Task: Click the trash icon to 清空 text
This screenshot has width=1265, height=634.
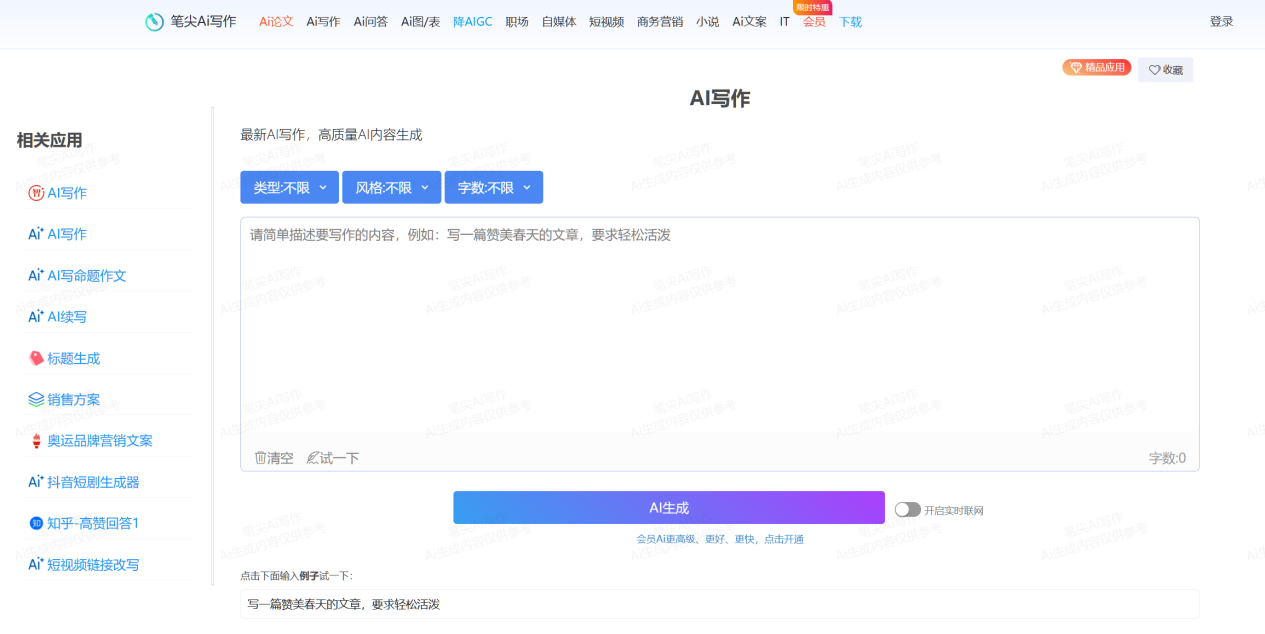Action: [x=261, y=458]
